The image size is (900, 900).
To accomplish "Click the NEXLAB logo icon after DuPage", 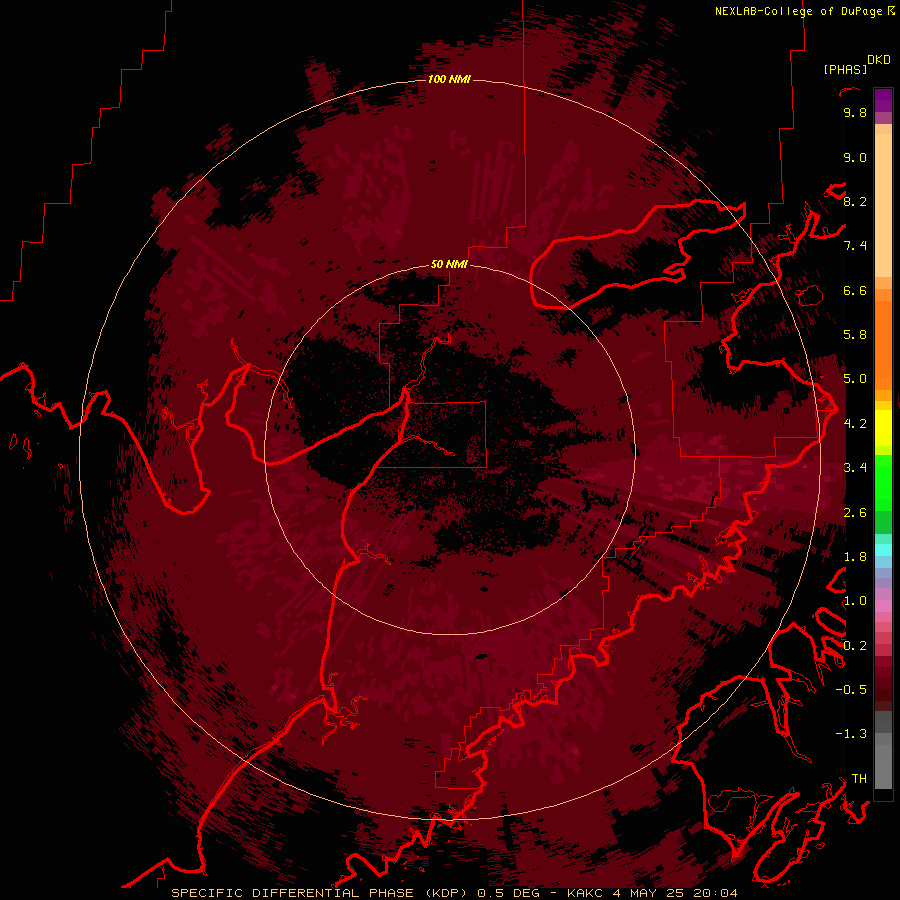I will point(891,10).
